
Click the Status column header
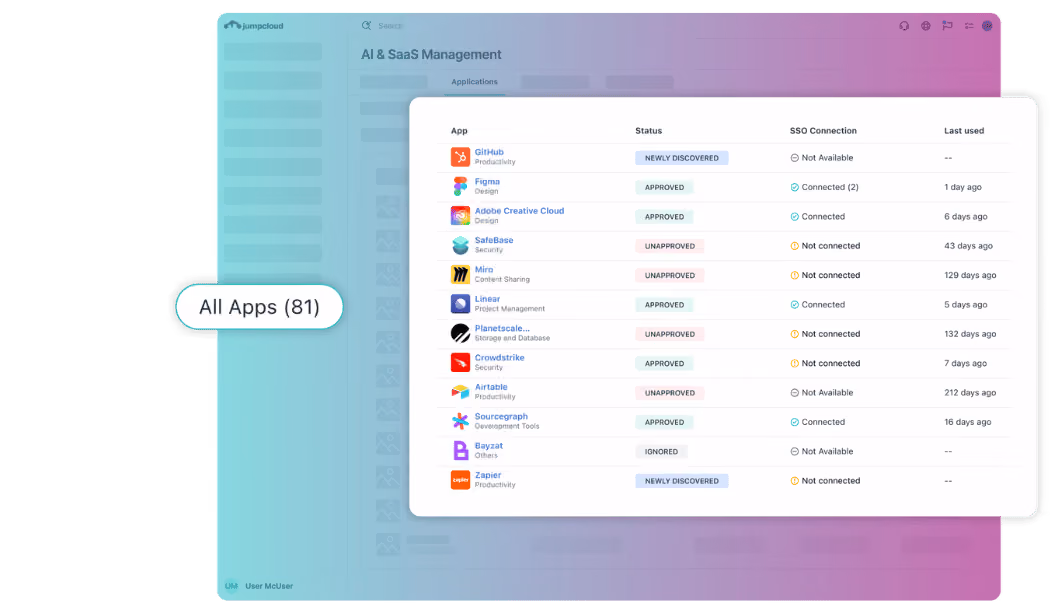tap(648, 131)
